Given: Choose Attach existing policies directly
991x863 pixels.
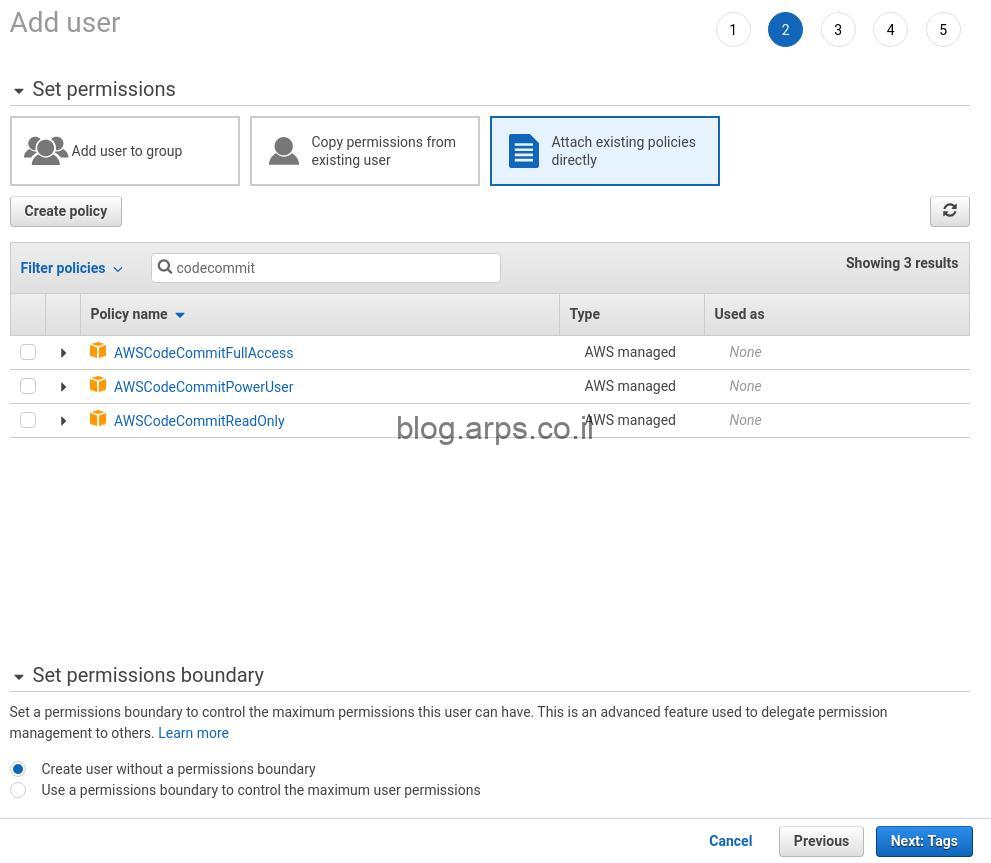Looking at the screenshot, I should (x=605, y=151).
